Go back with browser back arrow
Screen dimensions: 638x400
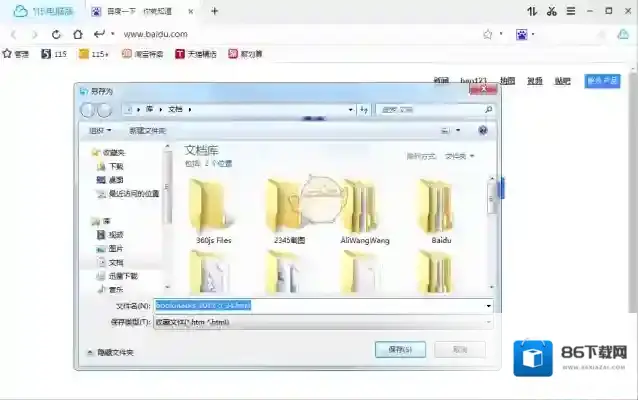(13, 35)
